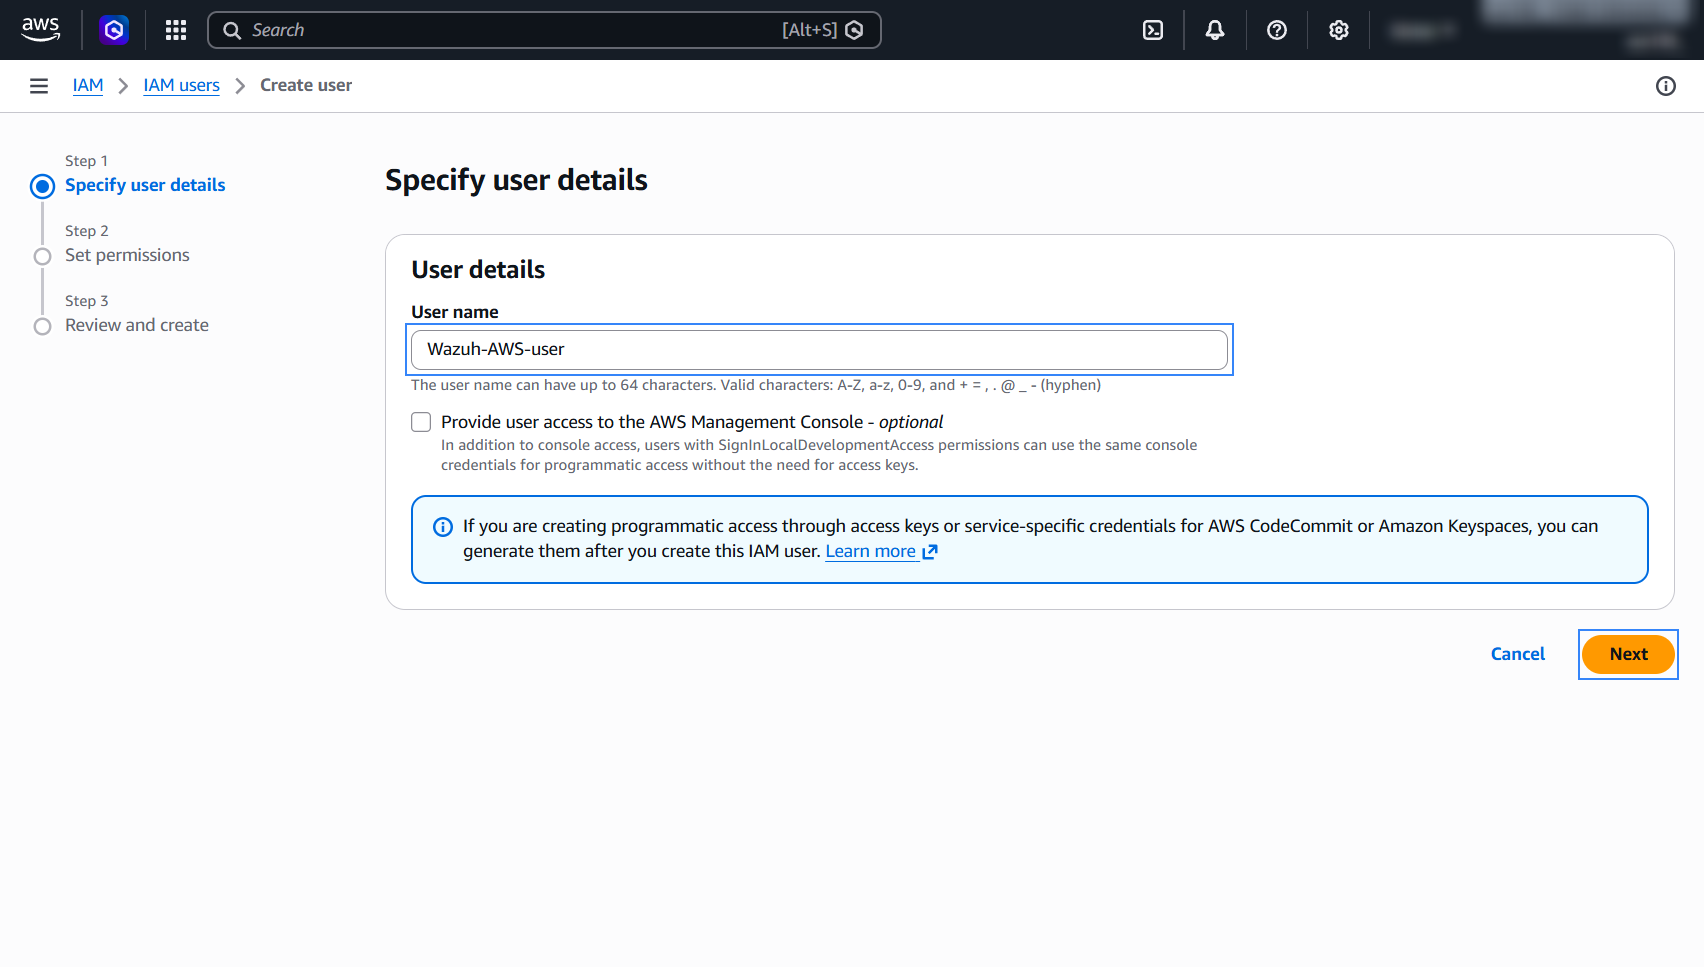Image resolution: width=1704 pixels, height=967 pixels.
Task: Click the 'User details' section heading
Action: (478, 270)
